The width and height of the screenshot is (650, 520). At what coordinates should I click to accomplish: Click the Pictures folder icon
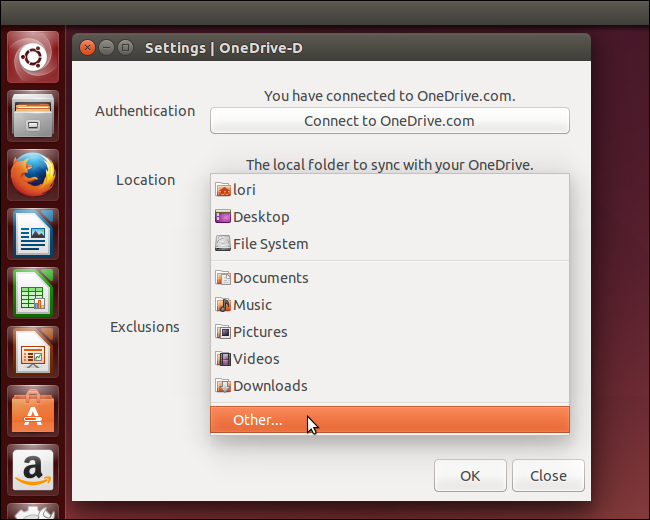223,332
